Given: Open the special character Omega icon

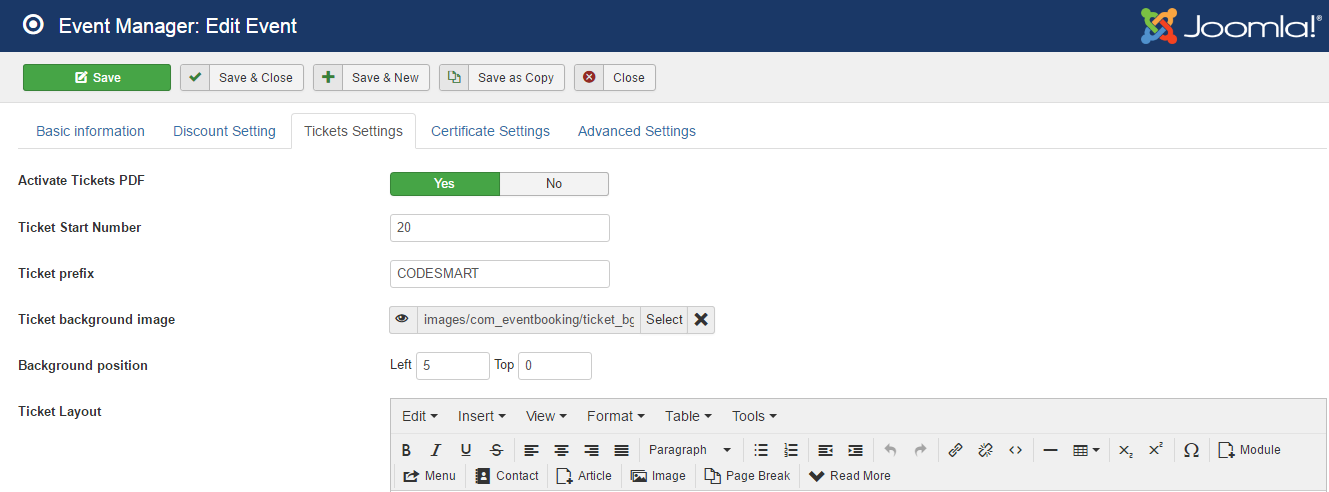Looking at the screenshot, I should 1191,450.
